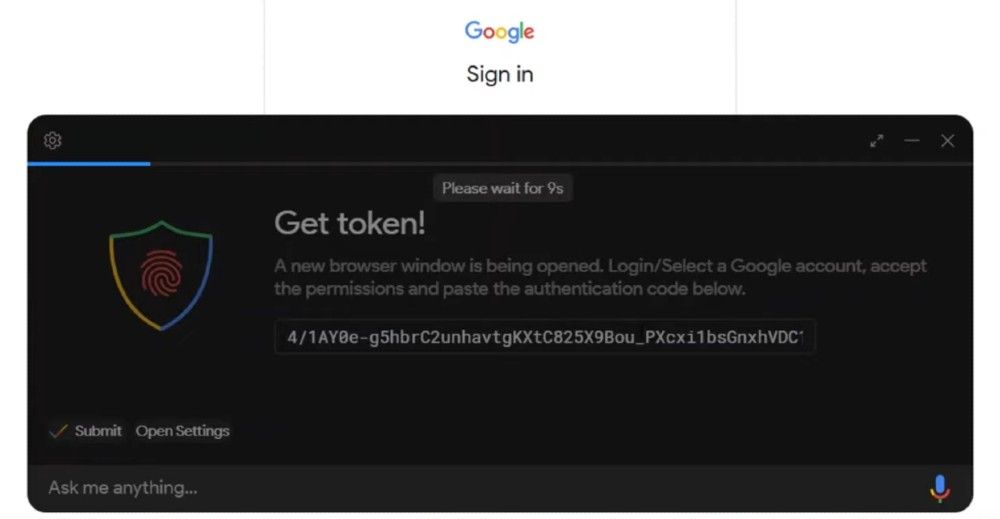Click the Open Settings button
Image resolution: width=1000 pixels, height=519 pixels.
[x=182, y=431]
